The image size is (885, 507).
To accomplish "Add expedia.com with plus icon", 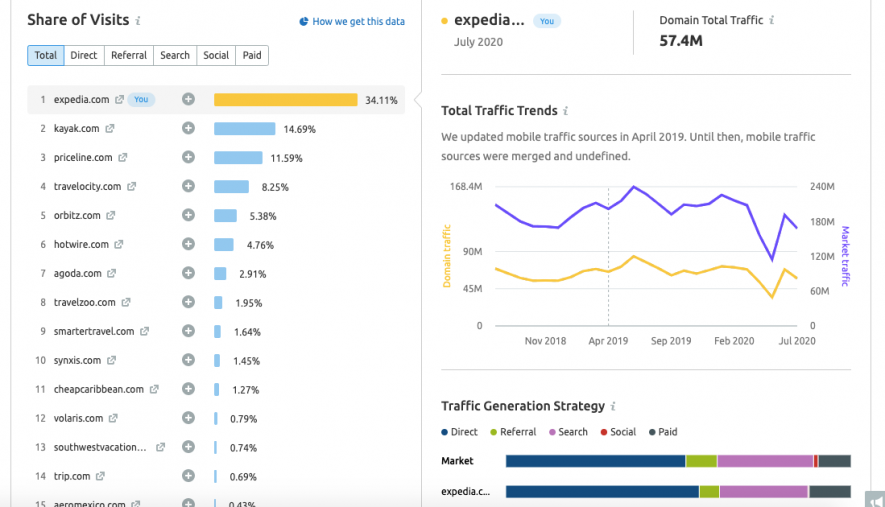I will [189, 99].
